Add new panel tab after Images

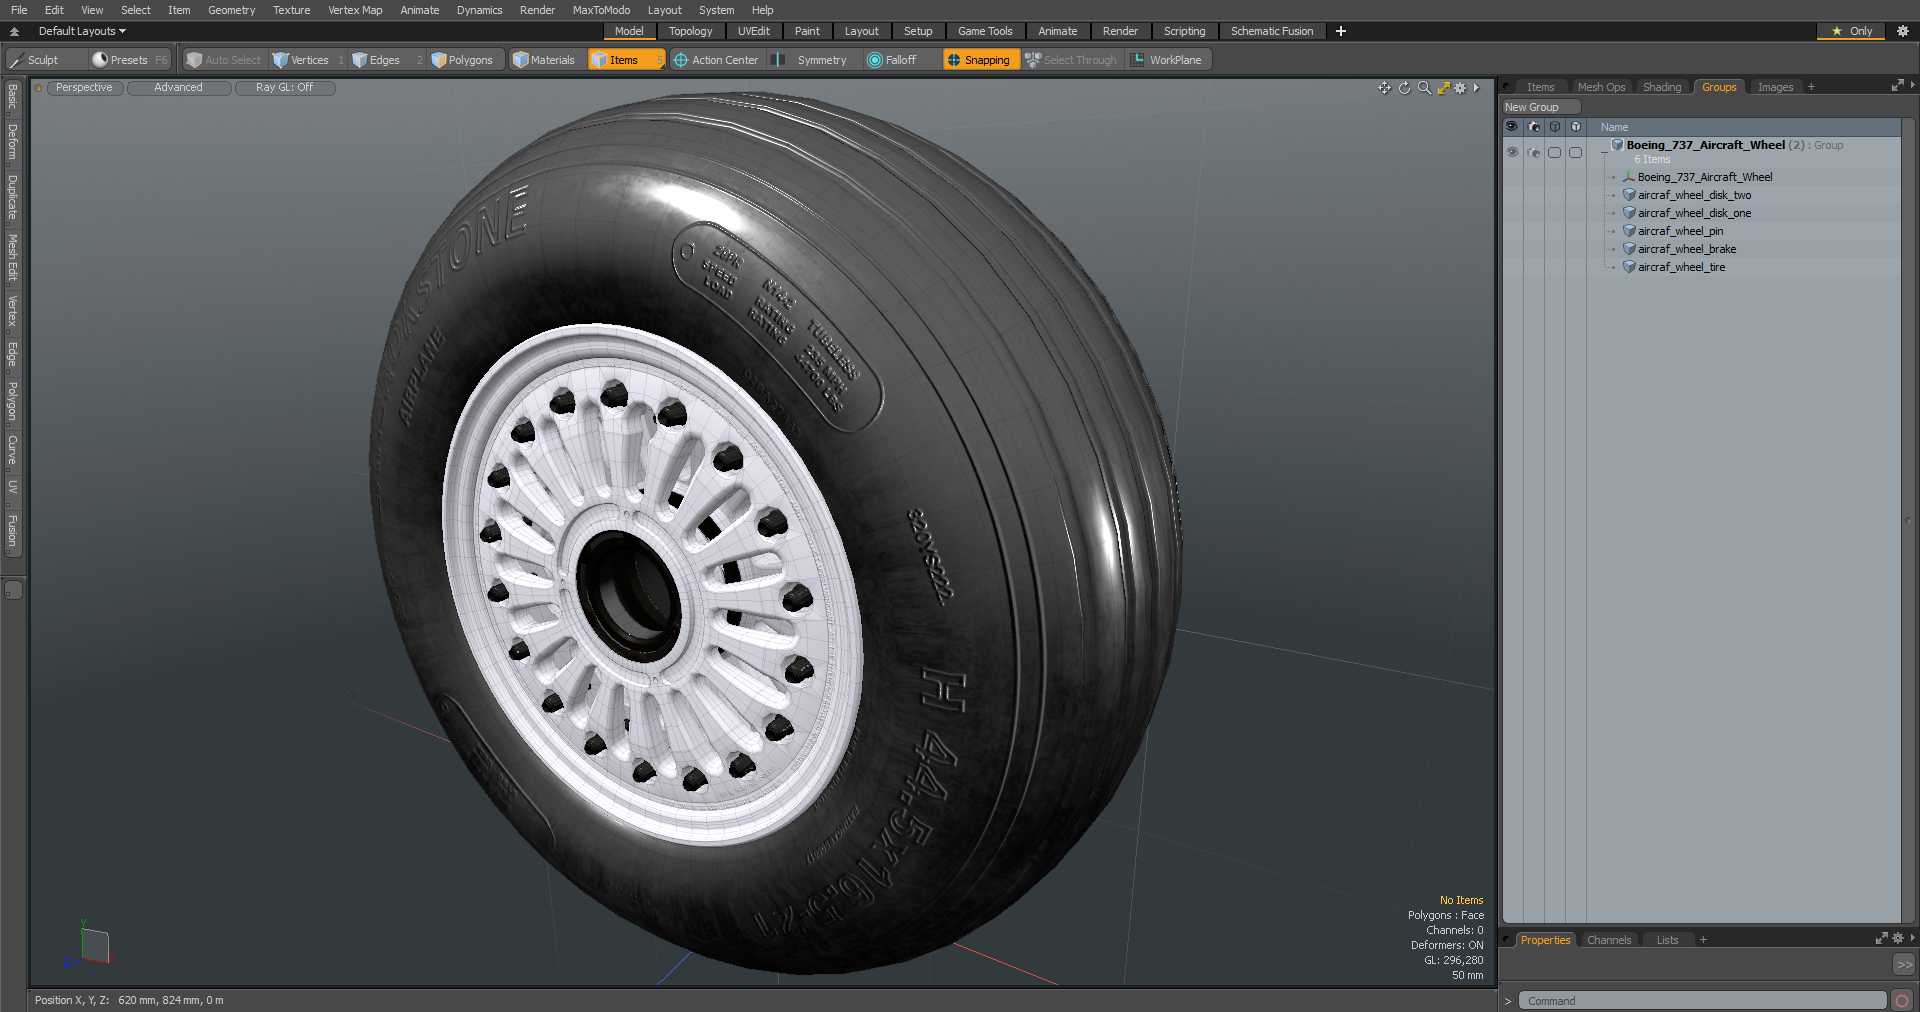coord(1811,87)
